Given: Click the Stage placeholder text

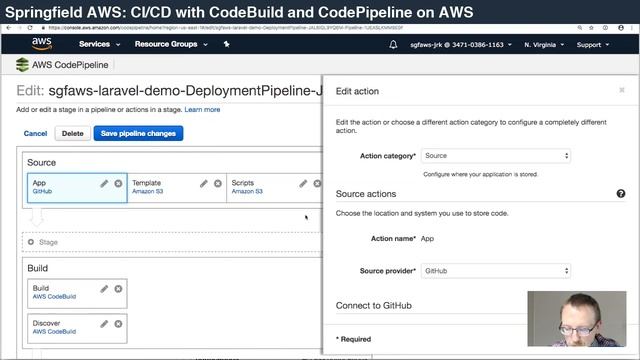Looking at the screenshot, I should click(x=48, y=242).
